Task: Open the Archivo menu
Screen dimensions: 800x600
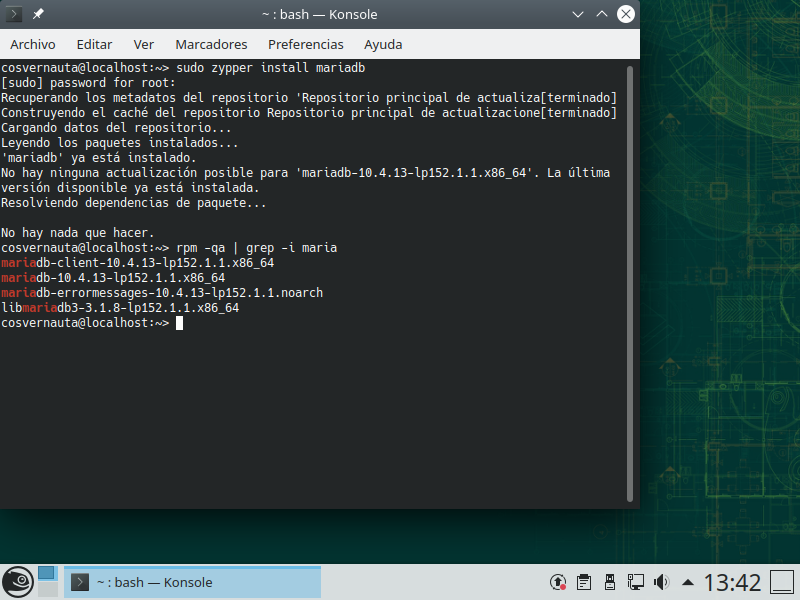Action: [x=33, y=44]
